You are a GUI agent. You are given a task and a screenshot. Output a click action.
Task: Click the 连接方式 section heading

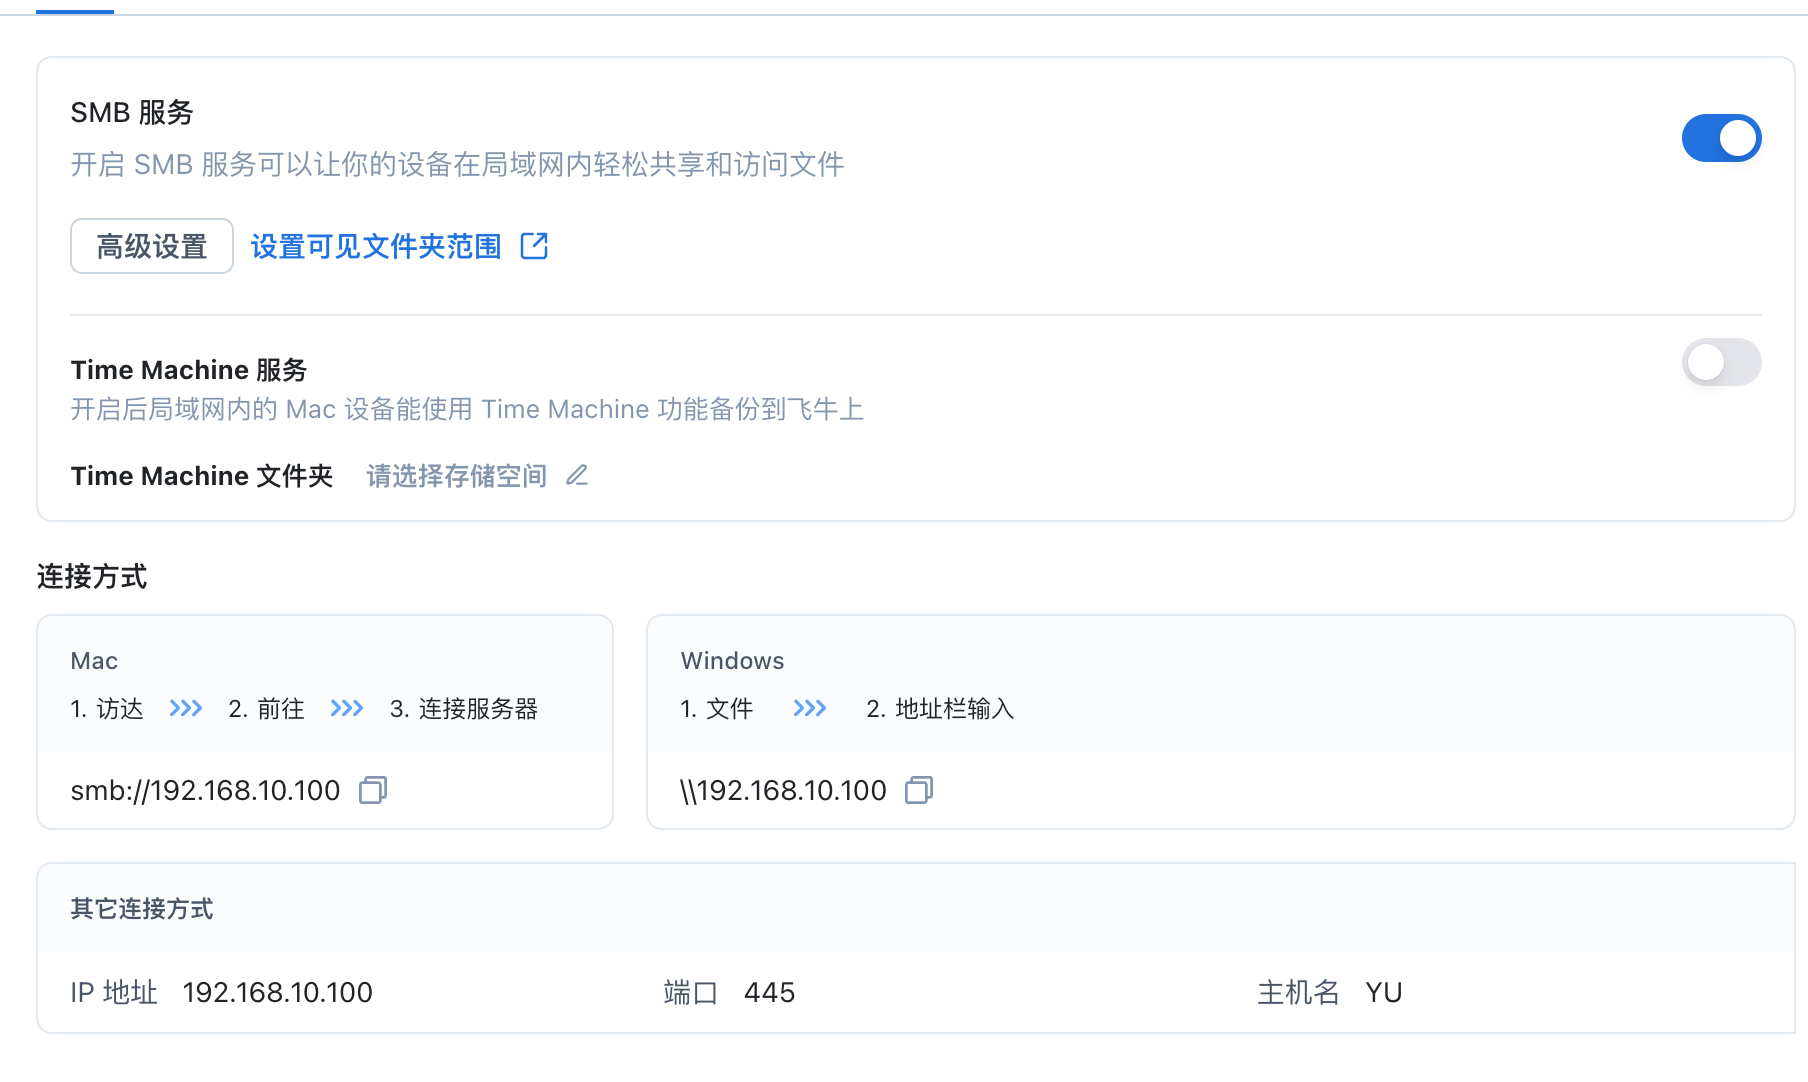click(x=92, y=577)
